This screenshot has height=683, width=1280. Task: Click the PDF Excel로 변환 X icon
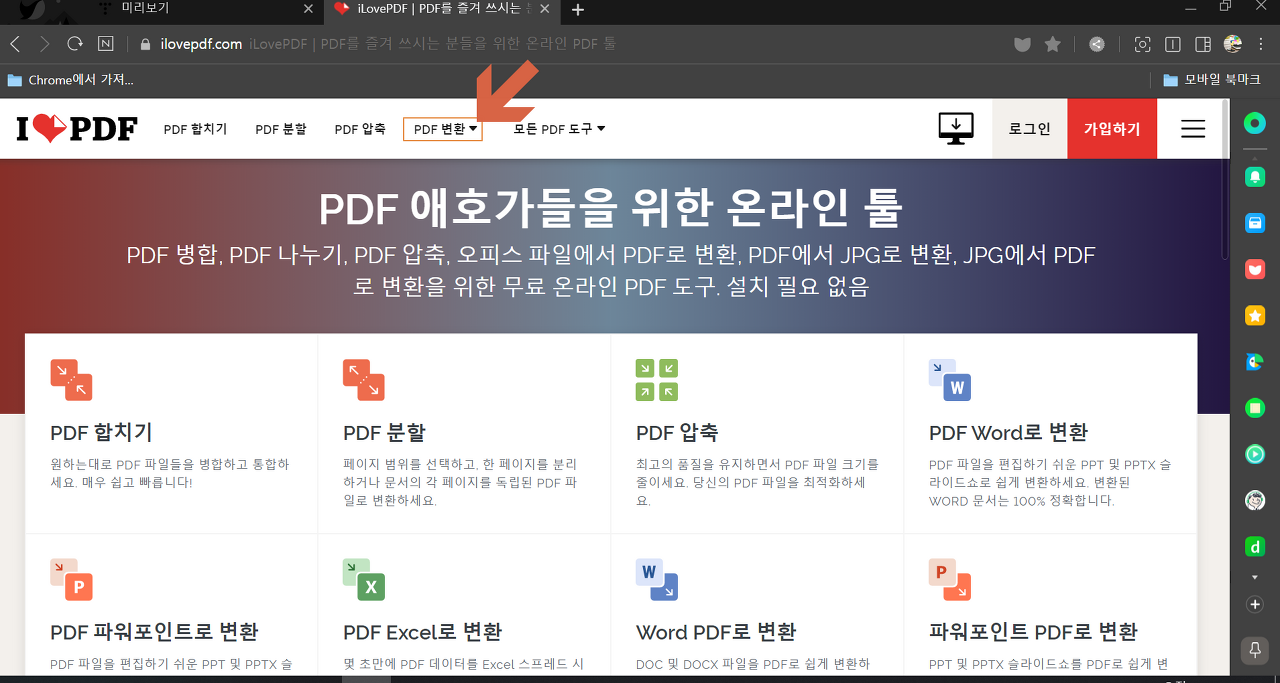[364, 580]
